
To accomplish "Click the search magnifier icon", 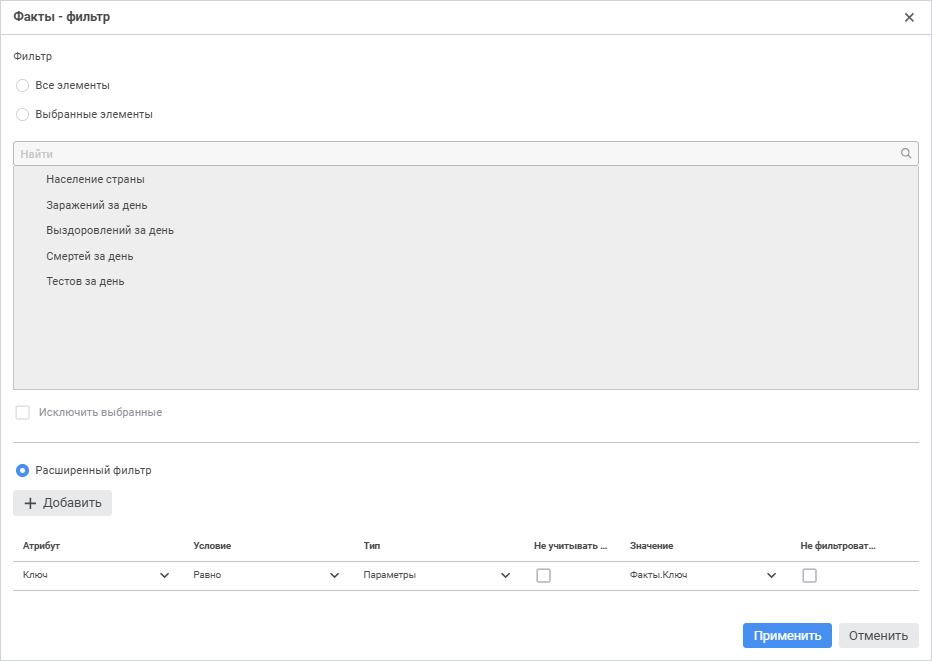I will tap(906, 154).
